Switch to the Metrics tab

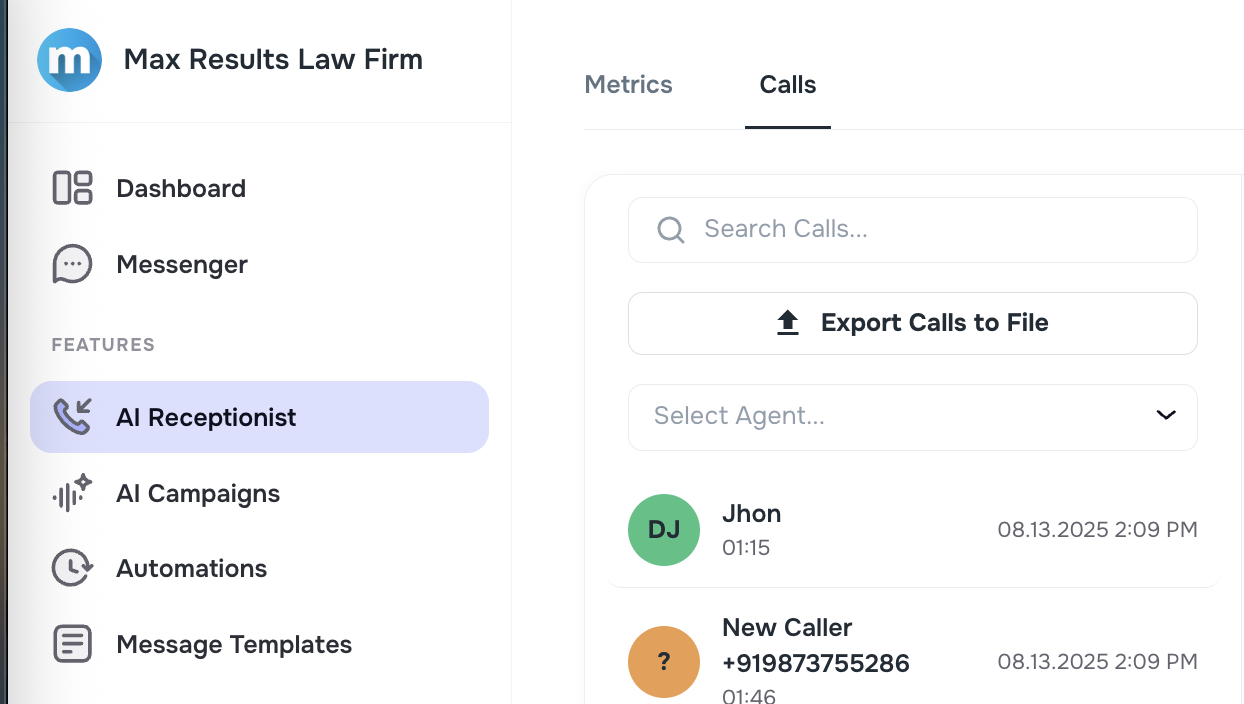click(x=628, y=85)
